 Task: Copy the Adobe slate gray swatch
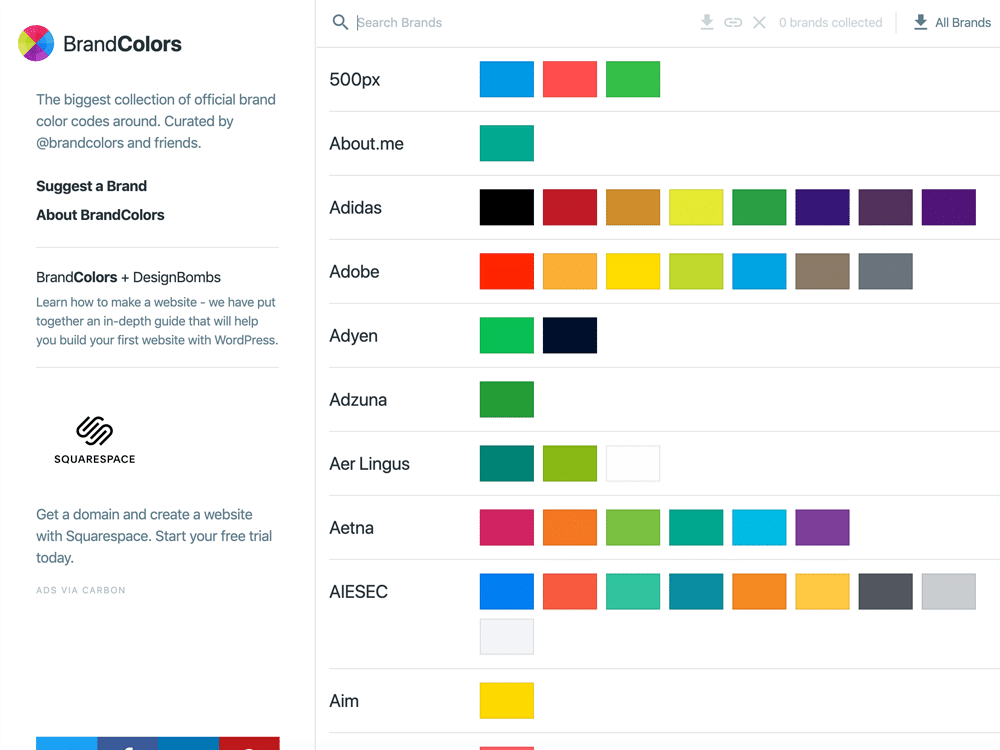(x=886, y=271)
